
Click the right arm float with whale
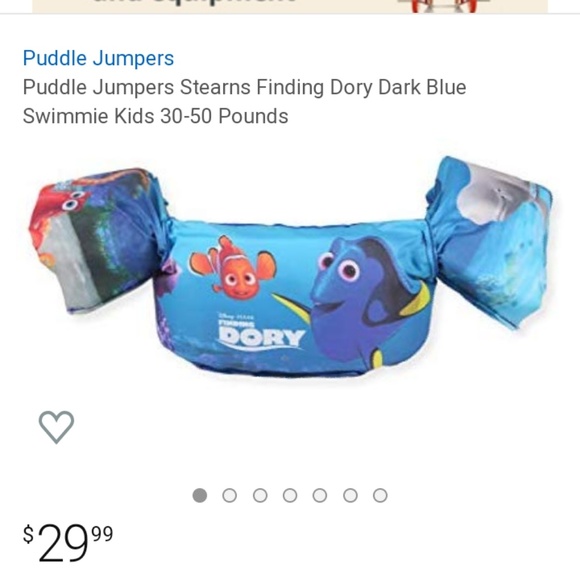pos(492,242)
